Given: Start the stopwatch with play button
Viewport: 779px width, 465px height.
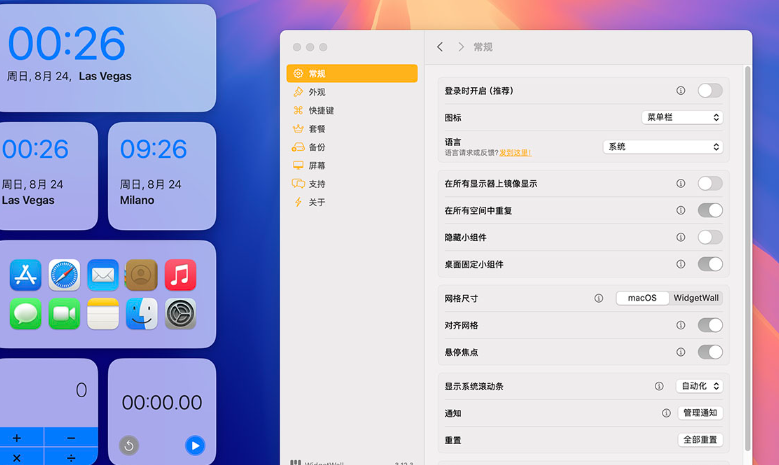Looking at the screenshot, I should click(195, 446).
